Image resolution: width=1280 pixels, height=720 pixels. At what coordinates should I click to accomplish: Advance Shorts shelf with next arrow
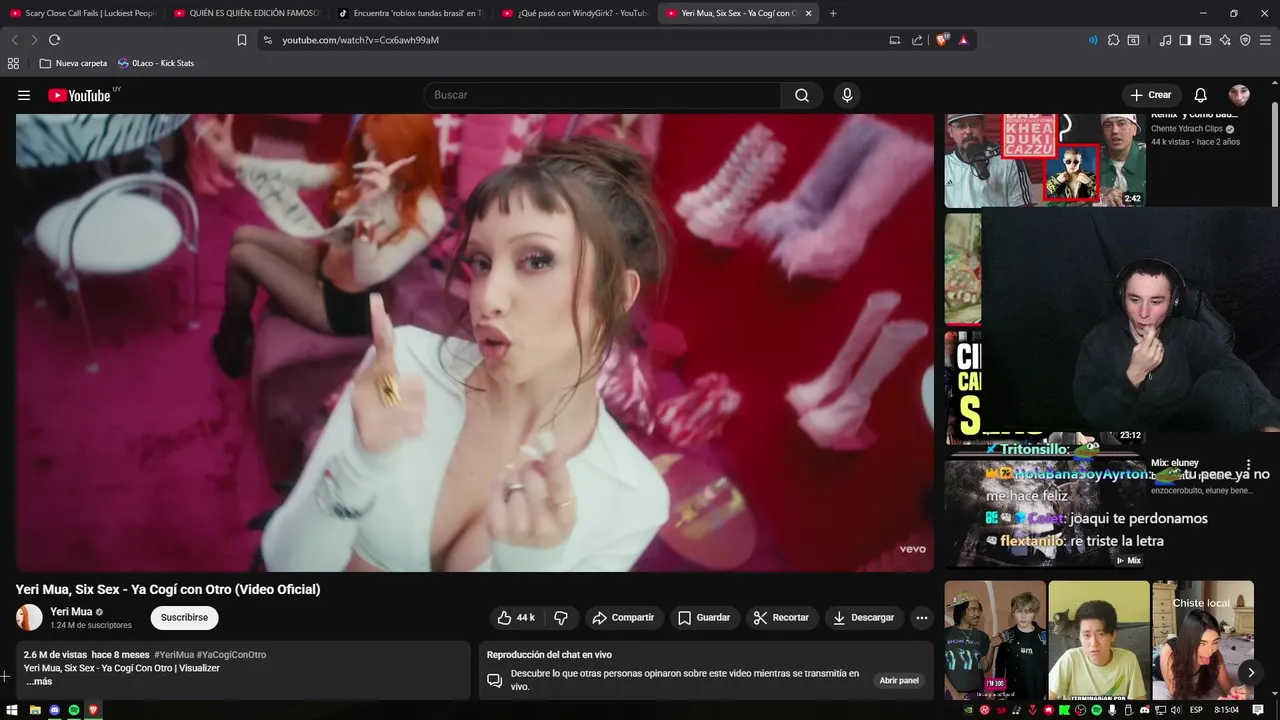1250,672
